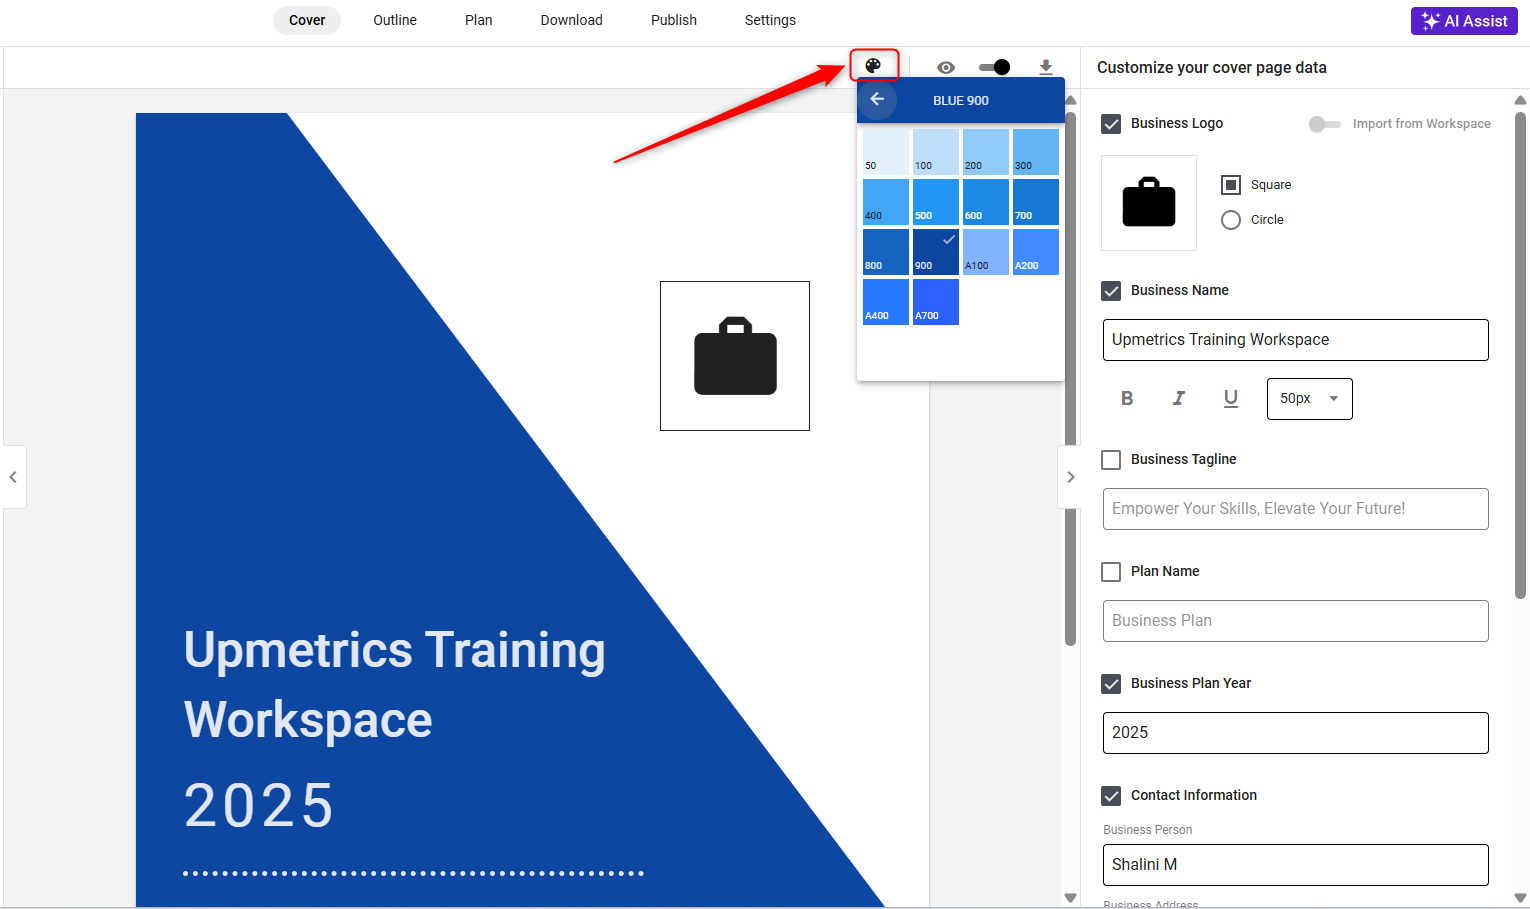Screen dimensions: 1530x909
Task: Click down arrow on preview scrollbar
Action: [1070, 898]
